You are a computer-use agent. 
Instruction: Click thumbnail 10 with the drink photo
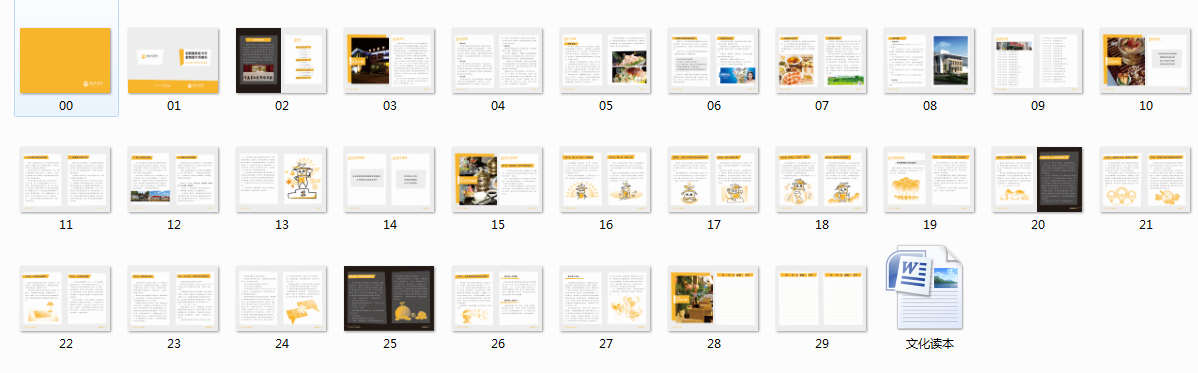[x=1146, y=60]
